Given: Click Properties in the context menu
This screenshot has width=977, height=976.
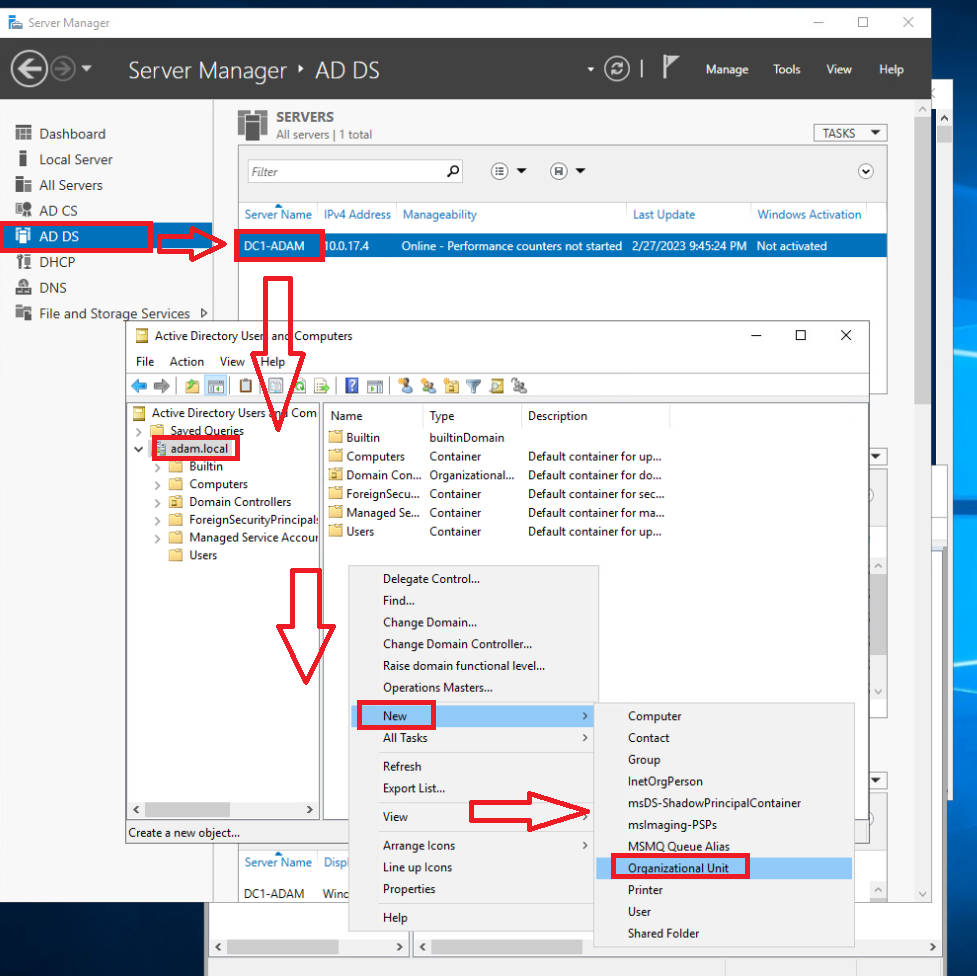Looking at the screenshot, I should (409, 889).
